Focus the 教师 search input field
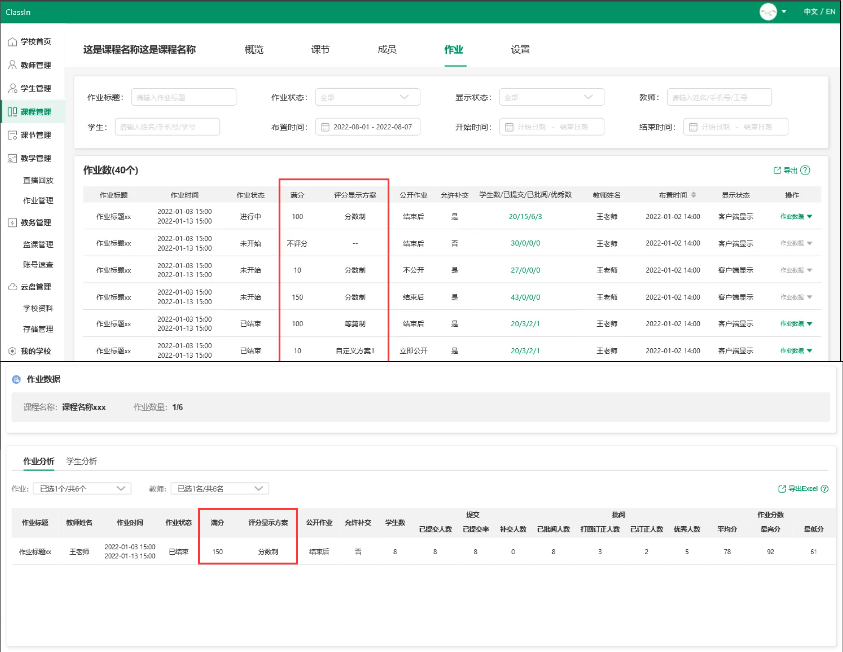 click(x=719, y=97)
